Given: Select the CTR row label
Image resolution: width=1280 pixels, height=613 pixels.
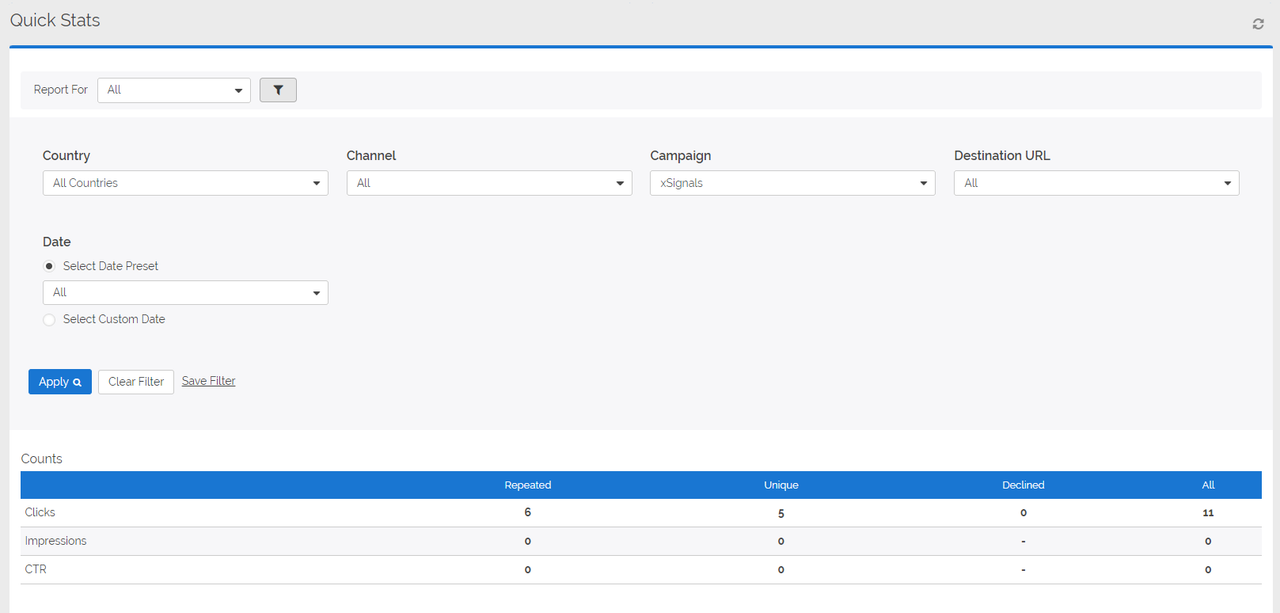Looking at the screenshot, I should (36, 569).
